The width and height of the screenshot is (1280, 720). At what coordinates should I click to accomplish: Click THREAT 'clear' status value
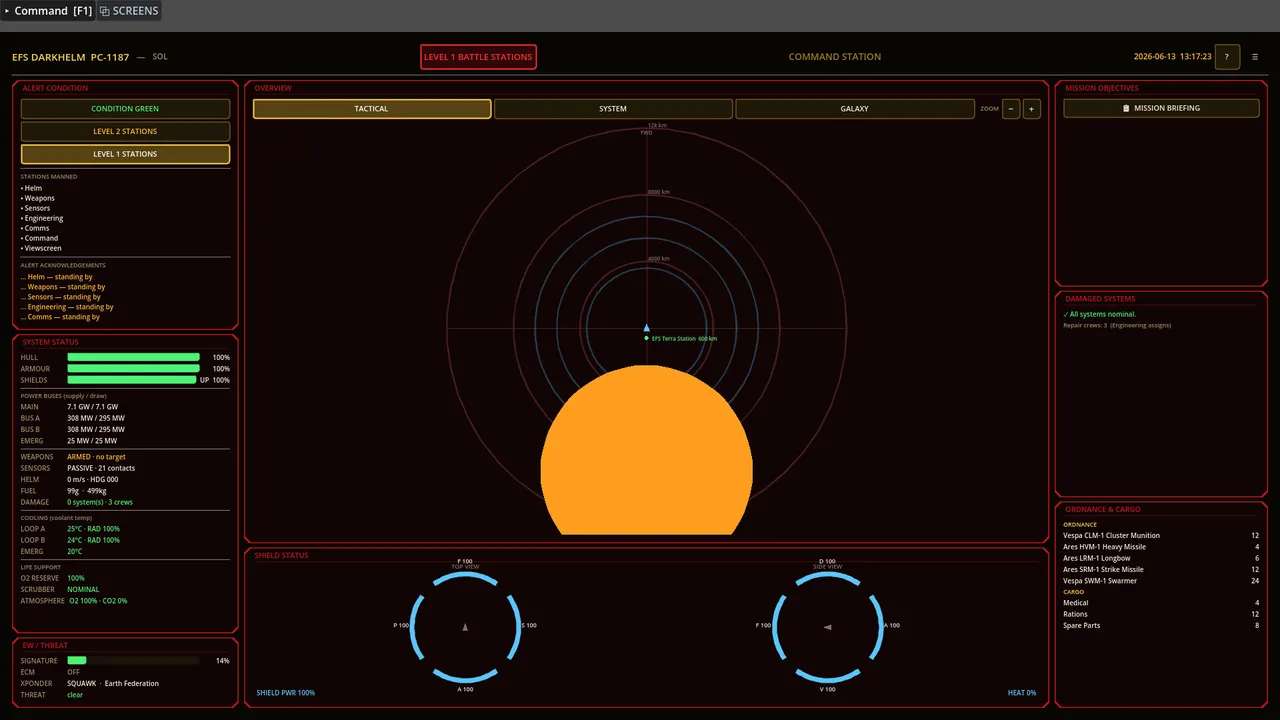75,695
